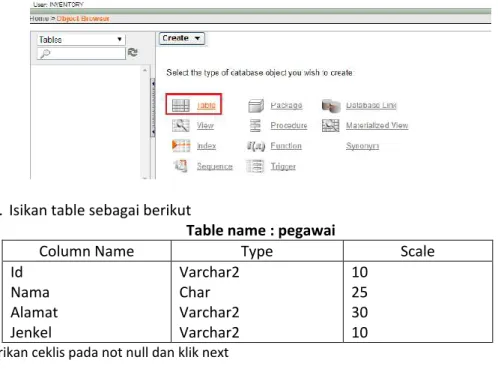Open the Package link

pyautogui.click(x=286, y=105)
